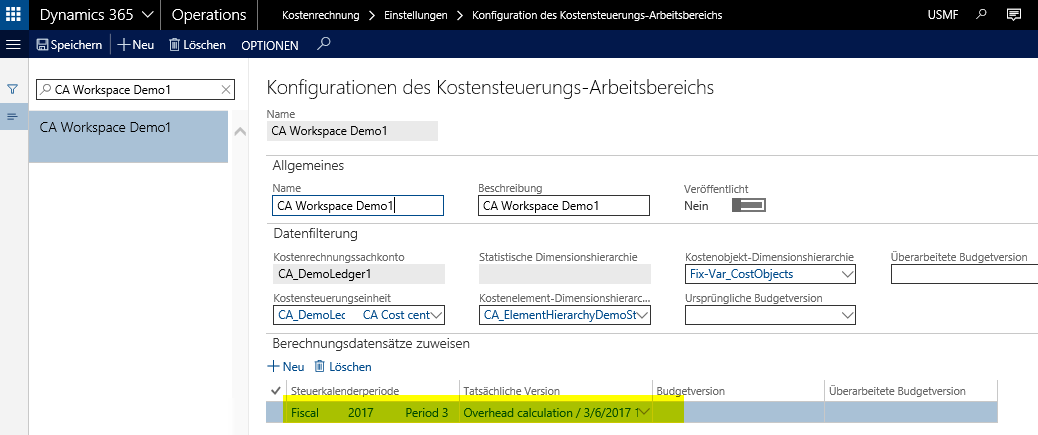The height and width of the screenshot is (435, 1038).
Task: Expand the Ursprüngliche Budgetversion dropdown
Action: (848, 315)
